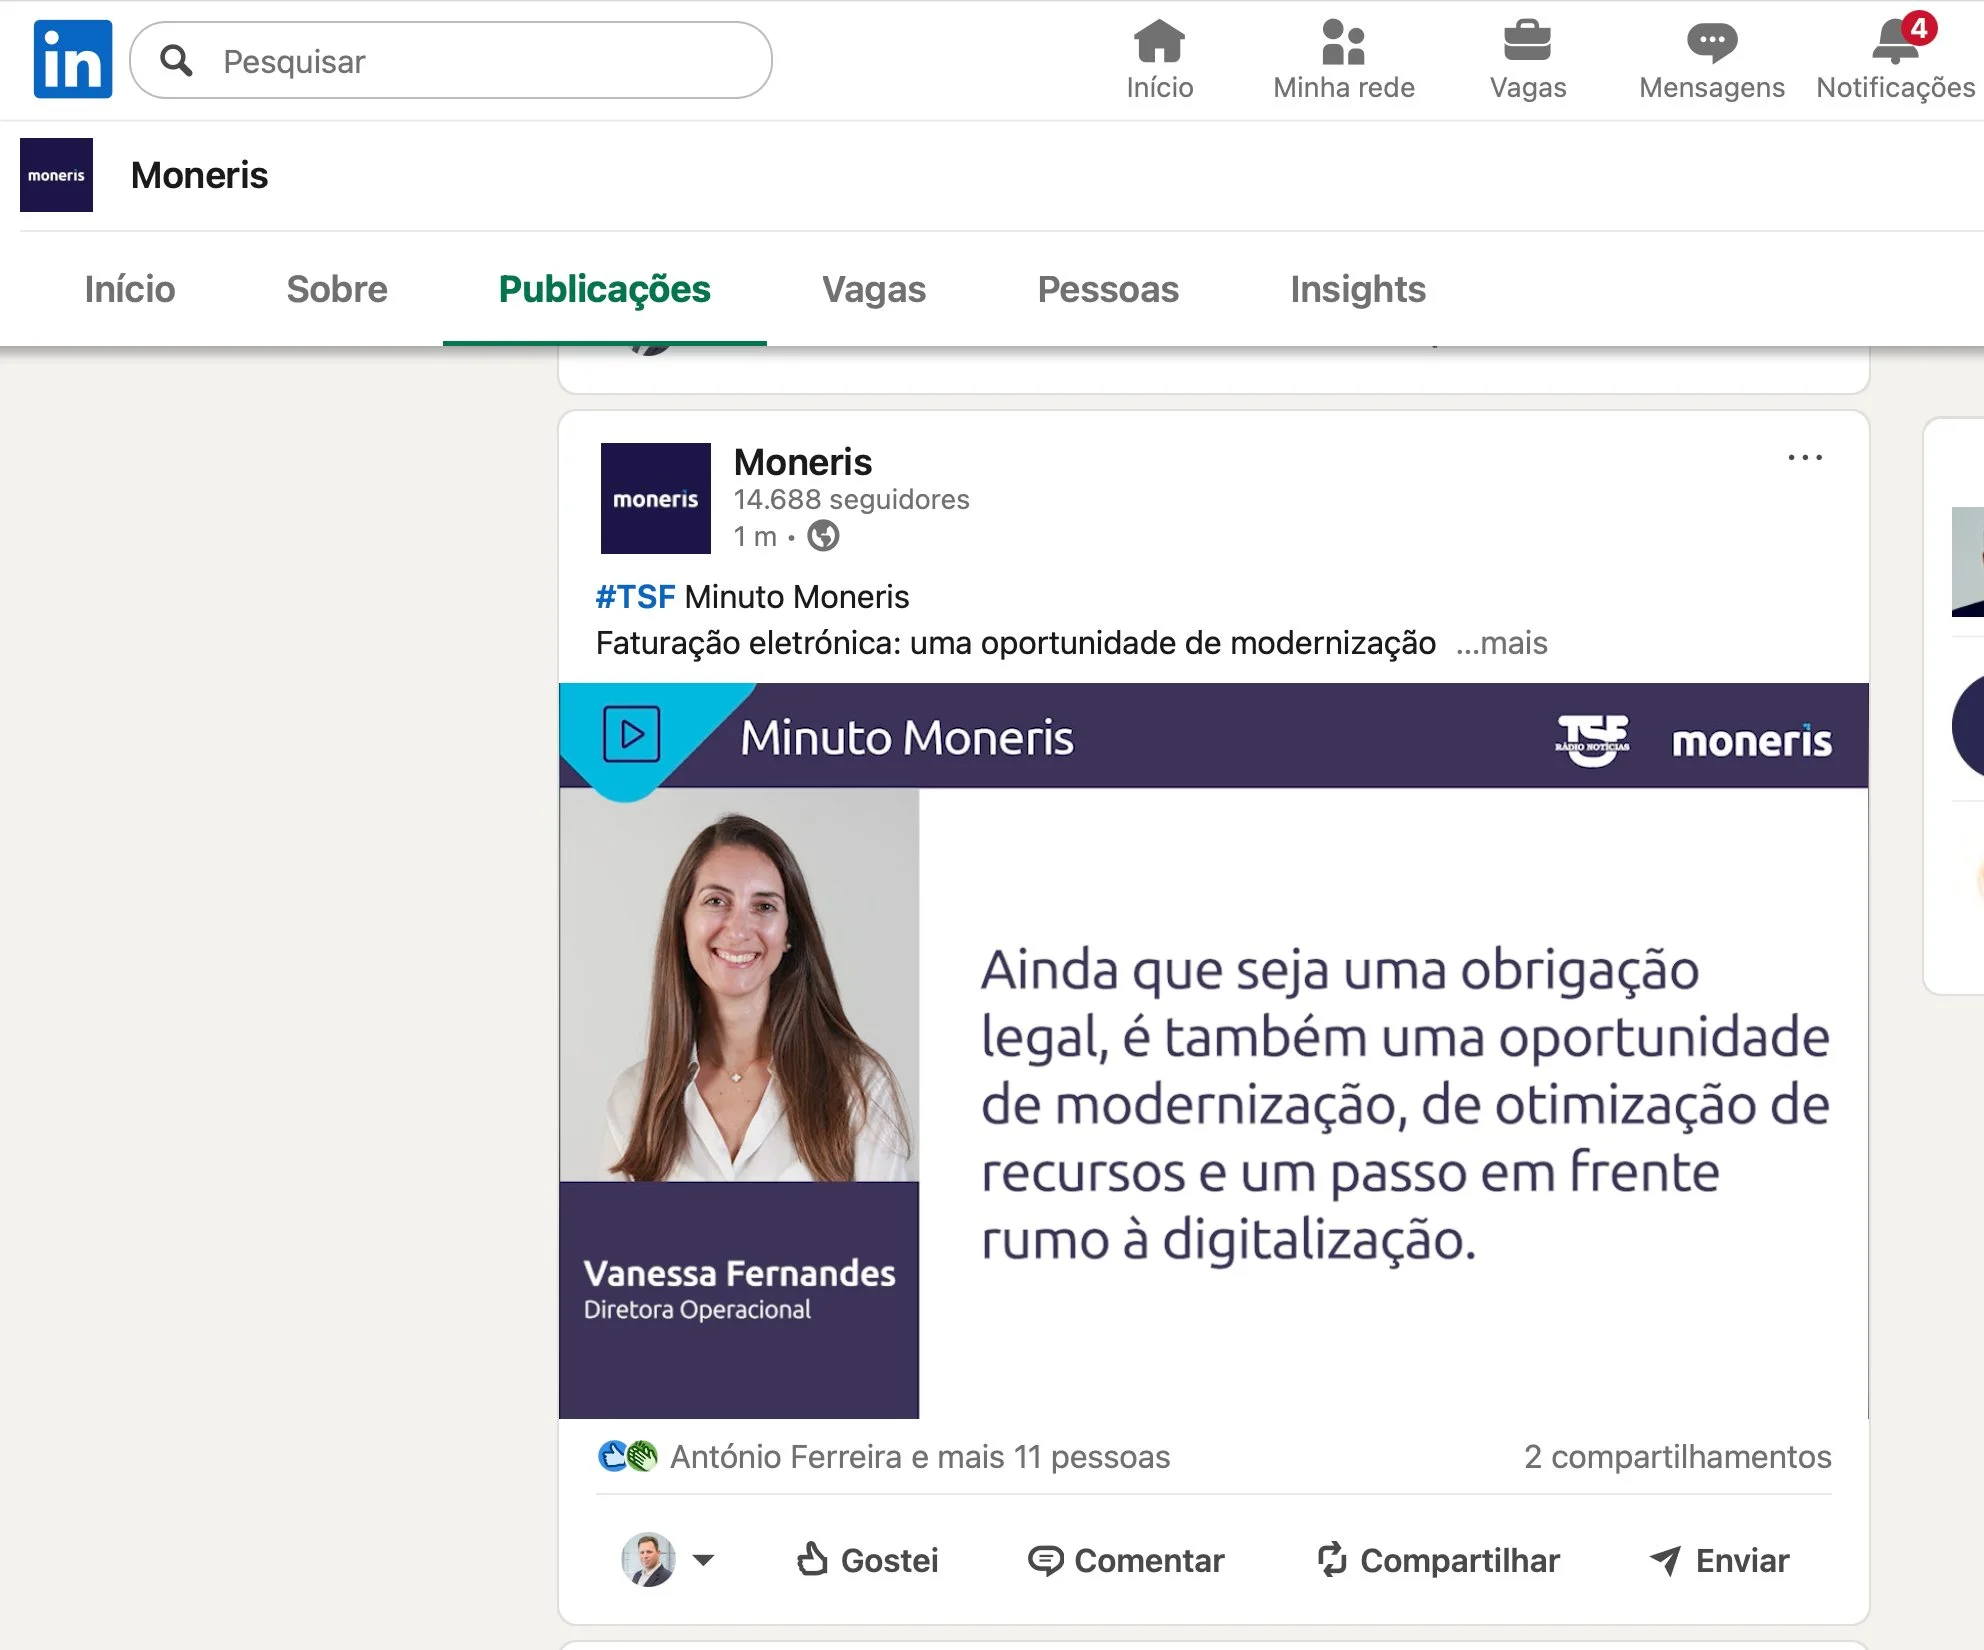
Task: Click Enviar to send post
Action: tap(1718, 1560)
